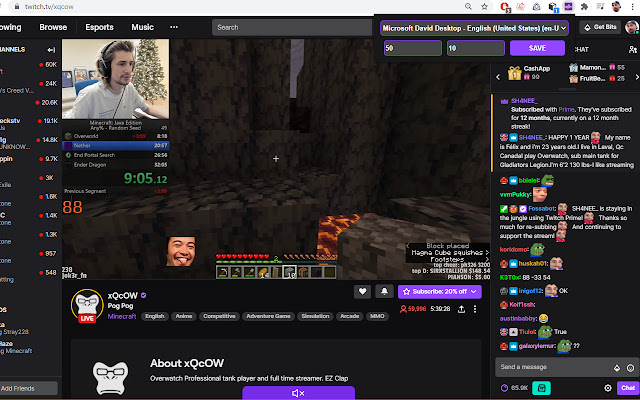Click Fossabot username in chat
This screenshot has height=400, width=640.
[542, 209]
